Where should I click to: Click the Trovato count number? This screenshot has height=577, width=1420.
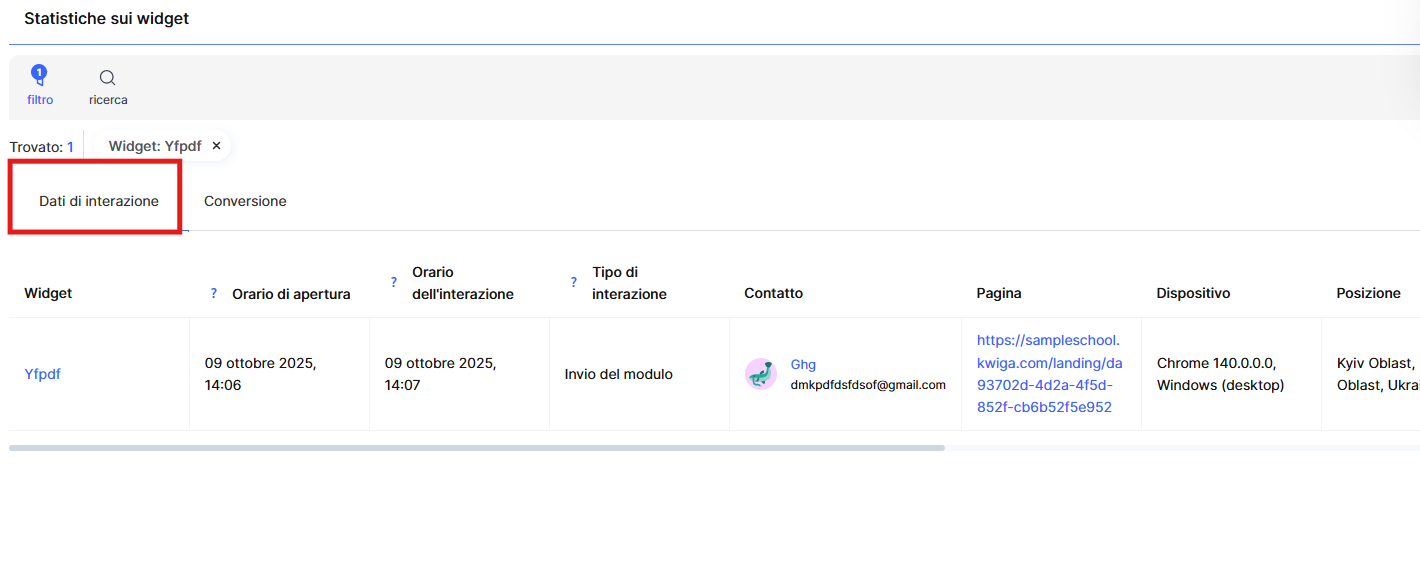pyautogui.click(x=70, y=147)
